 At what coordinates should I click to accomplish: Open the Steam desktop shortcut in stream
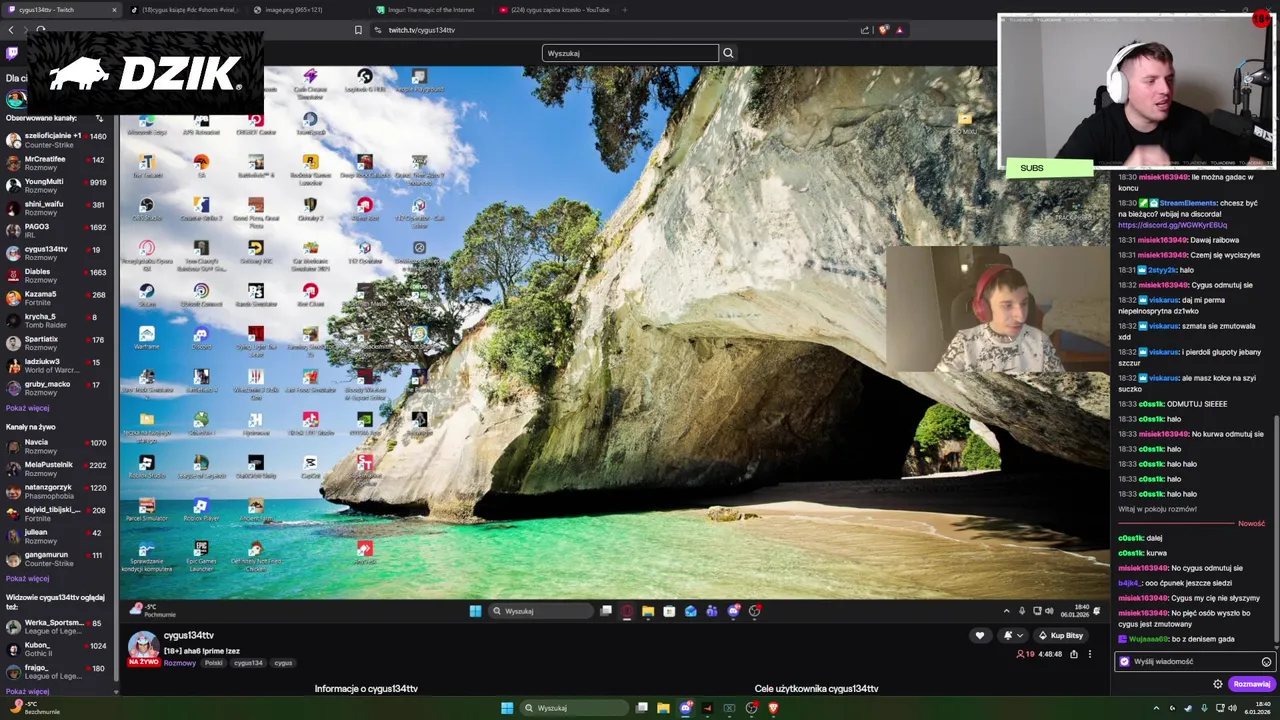[147, 295]
